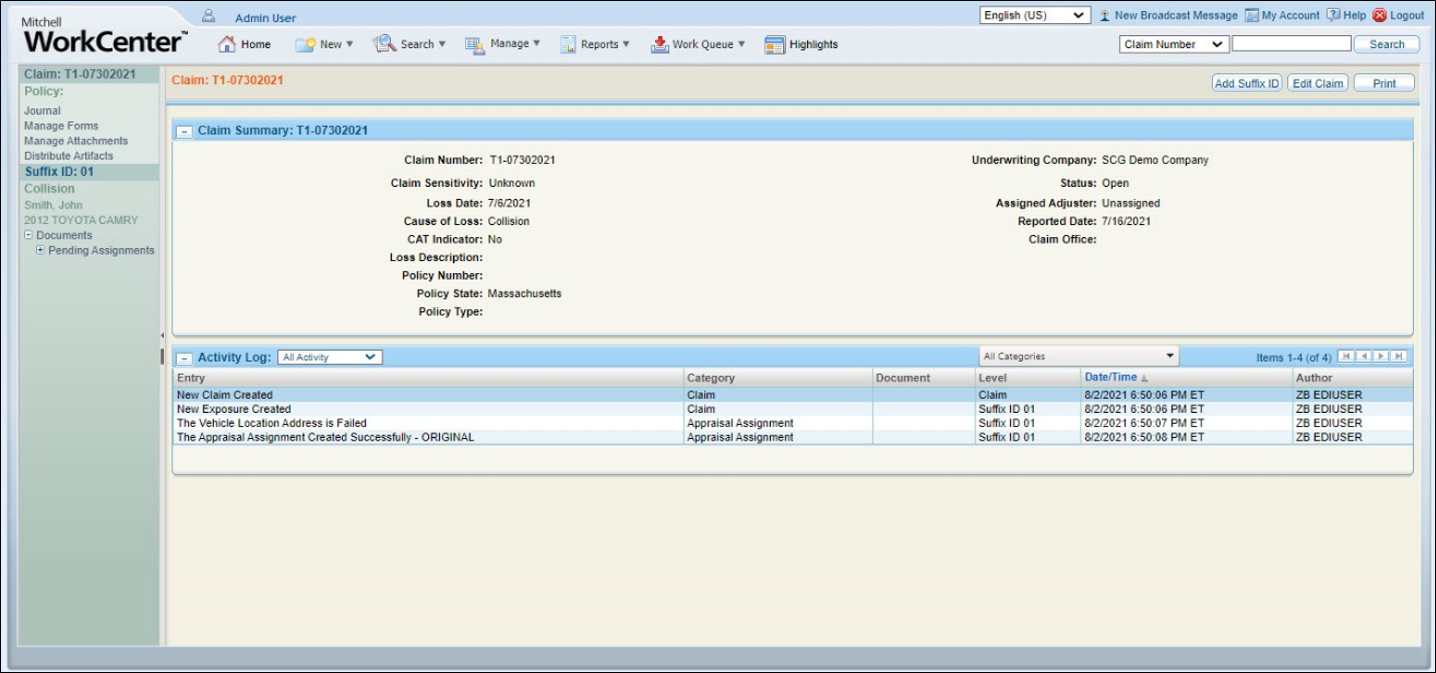Click the Help question mark icon

tap(1333, 16)
